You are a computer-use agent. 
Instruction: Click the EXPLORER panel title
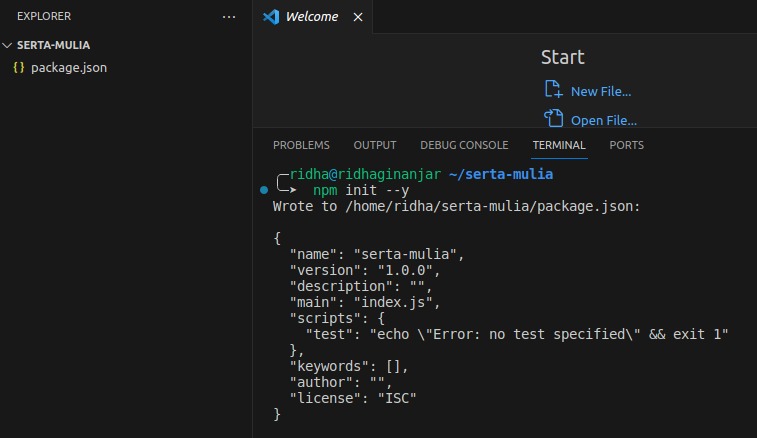[x=44, y=16]
